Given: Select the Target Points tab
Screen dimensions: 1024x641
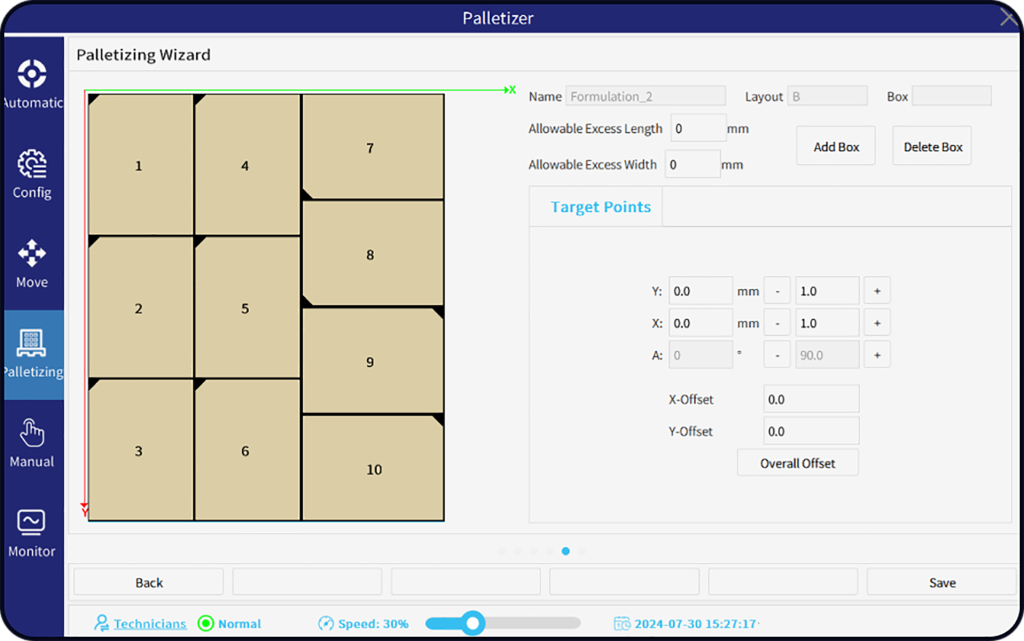Looking at the screenshot, I should (600, 207).
